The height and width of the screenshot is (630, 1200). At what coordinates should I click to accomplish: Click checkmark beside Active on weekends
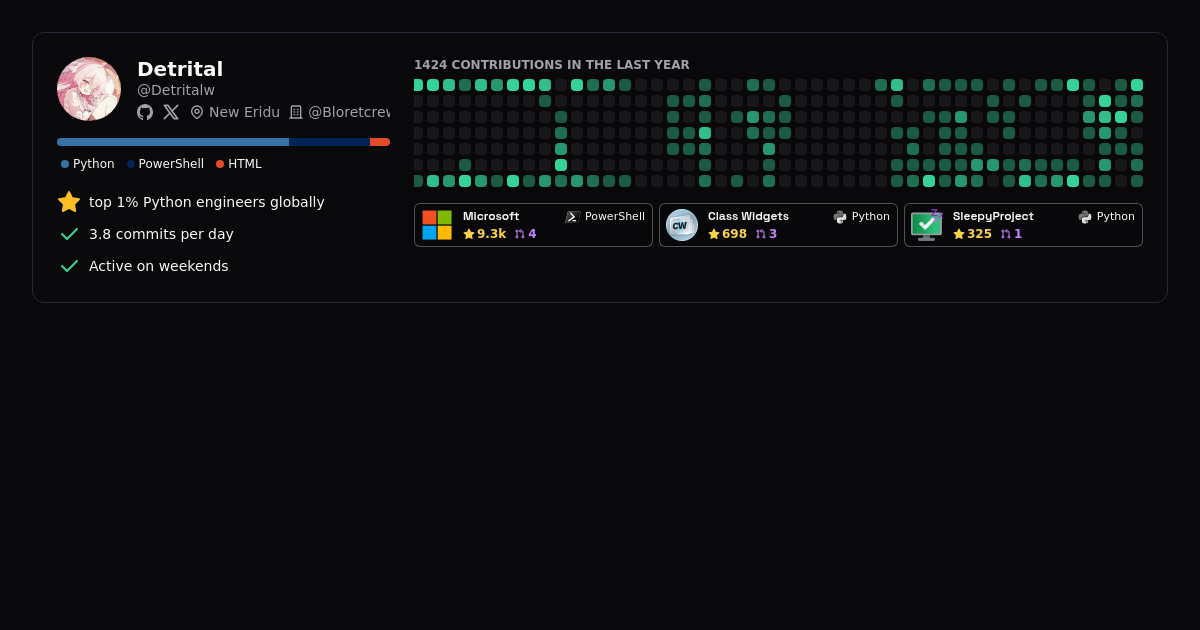(69, 266)
